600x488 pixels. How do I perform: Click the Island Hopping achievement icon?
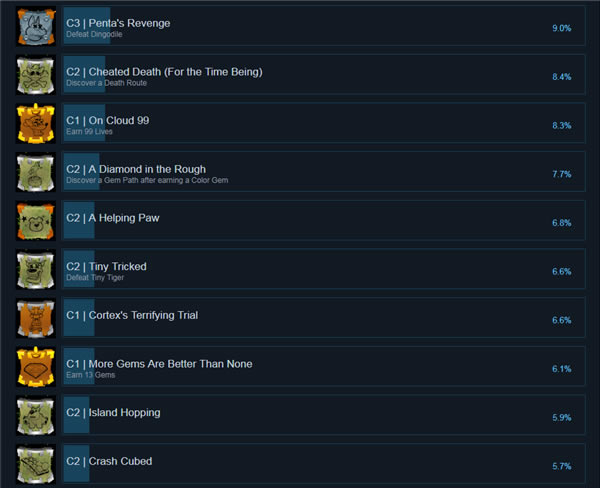pyautogui.click(x=35, y=417)
